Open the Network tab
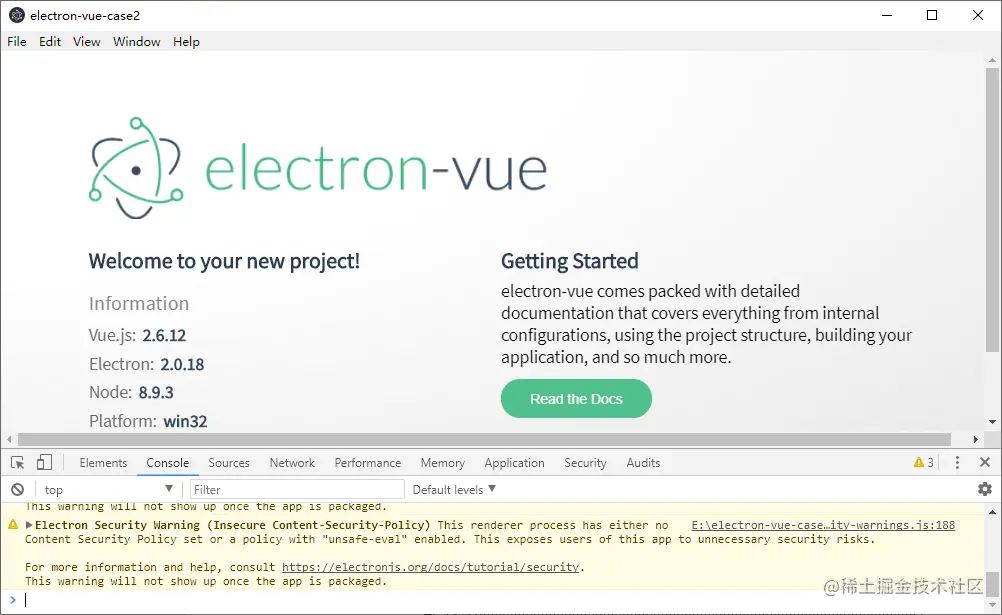The height and width of the screenshot is (615, 1002). [x=292, y=462]
